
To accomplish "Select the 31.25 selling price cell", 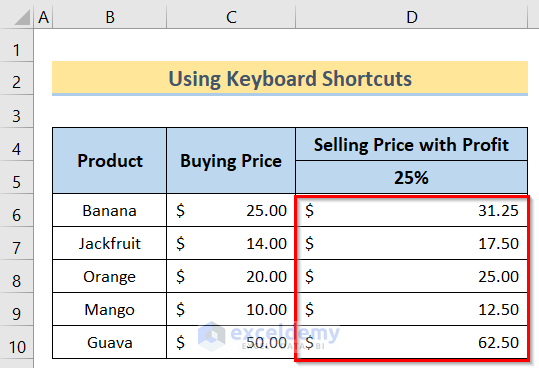I will (x=411, y=210).
